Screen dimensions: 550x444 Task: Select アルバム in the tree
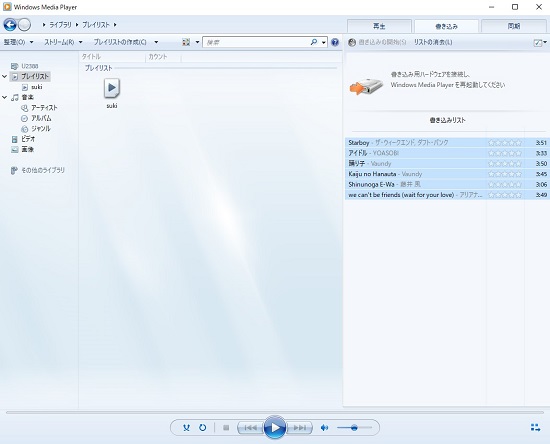[41, 118]
